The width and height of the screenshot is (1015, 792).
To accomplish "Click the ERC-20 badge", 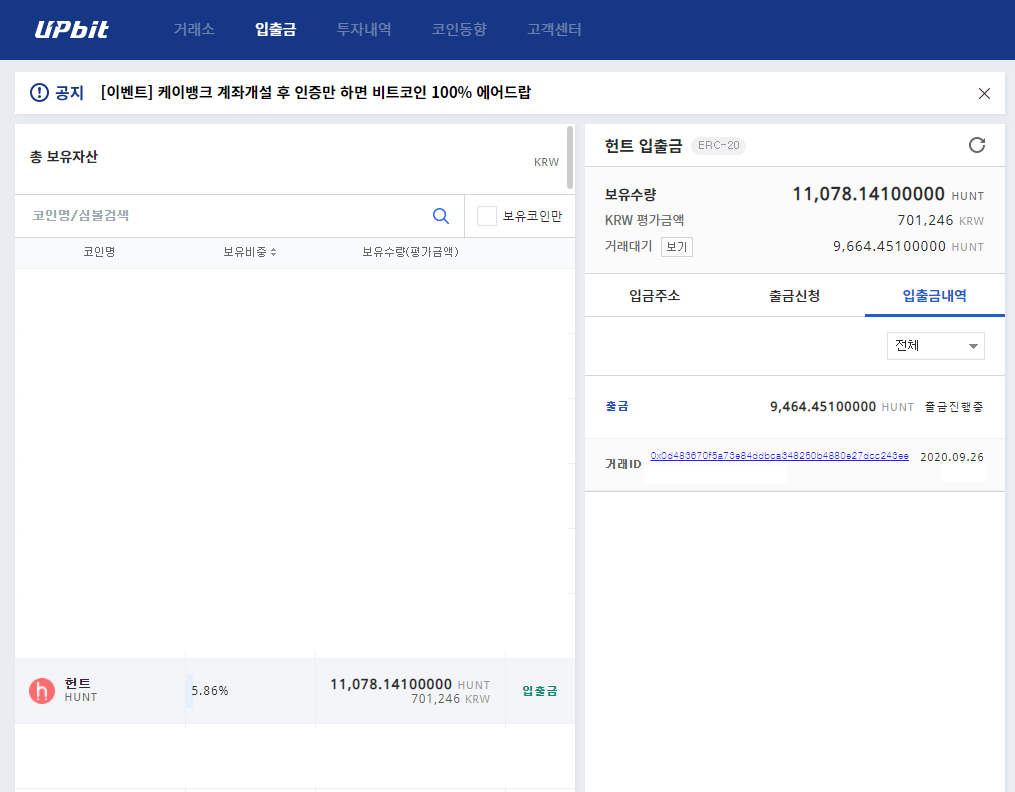I will [719, 146].
